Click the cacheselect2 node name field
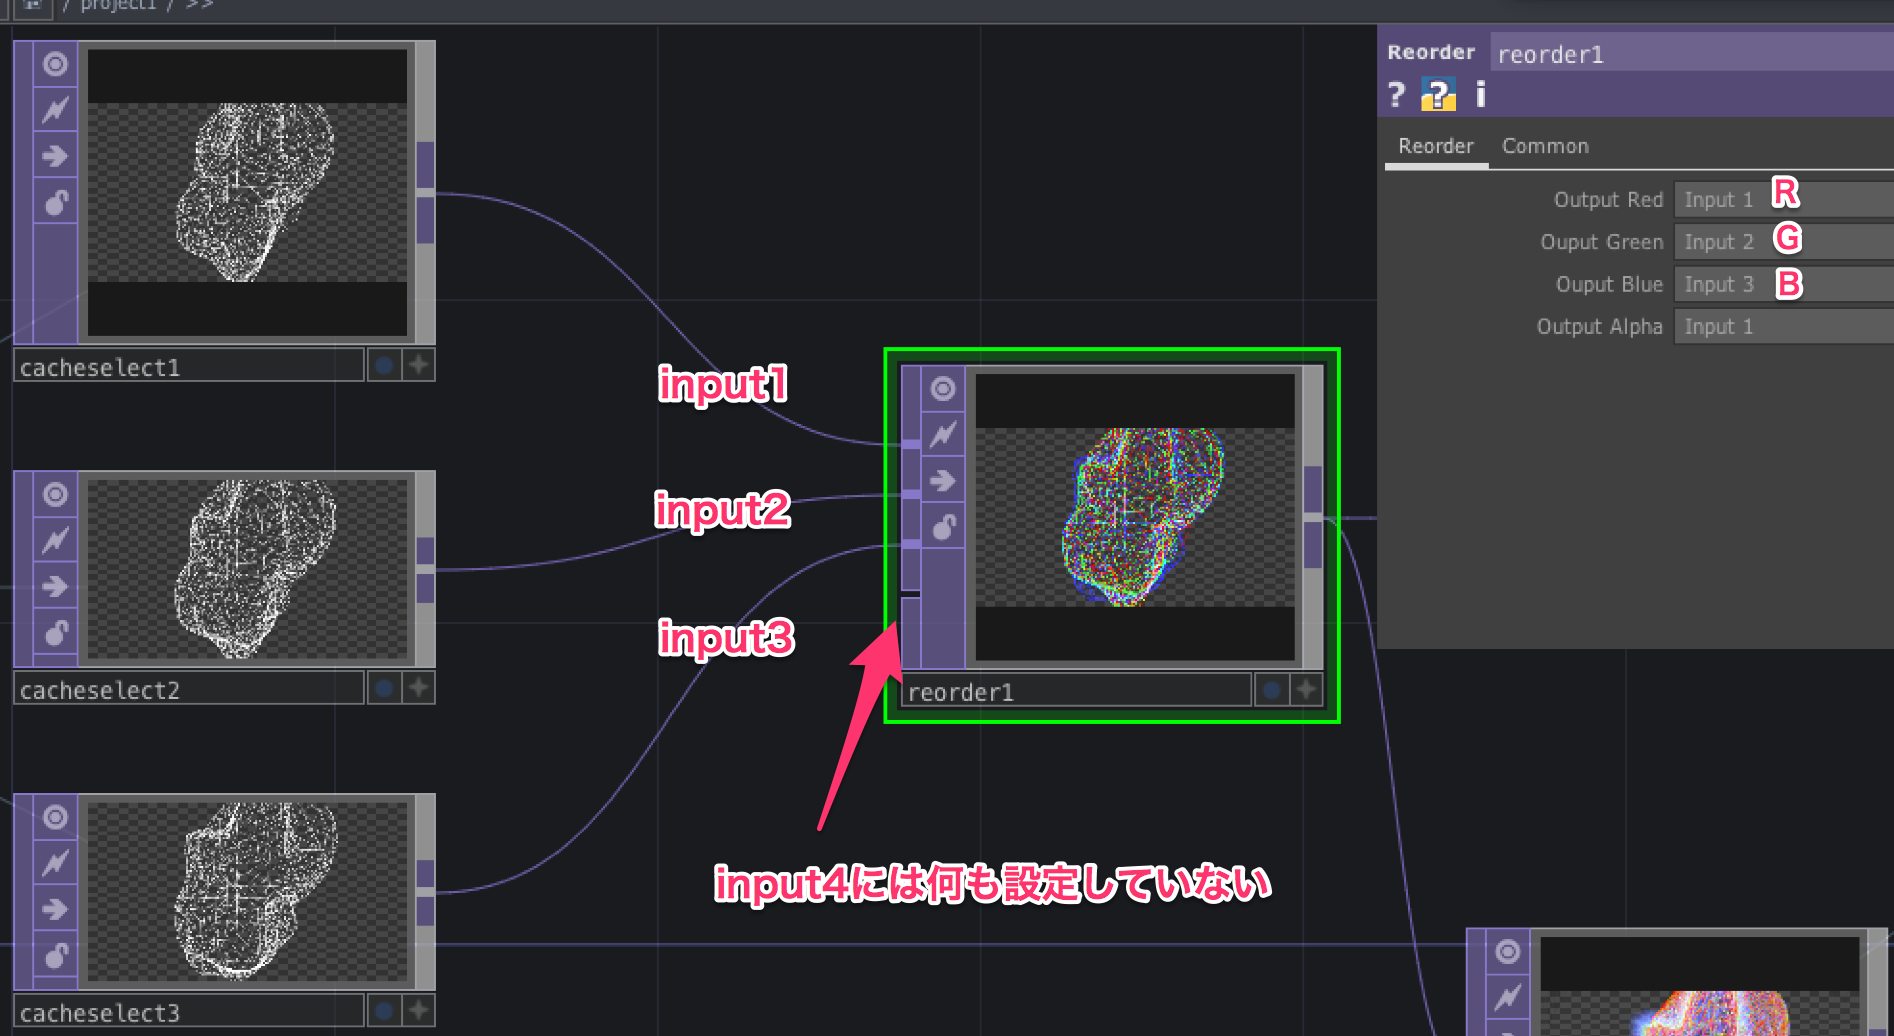 click(189, 689)
